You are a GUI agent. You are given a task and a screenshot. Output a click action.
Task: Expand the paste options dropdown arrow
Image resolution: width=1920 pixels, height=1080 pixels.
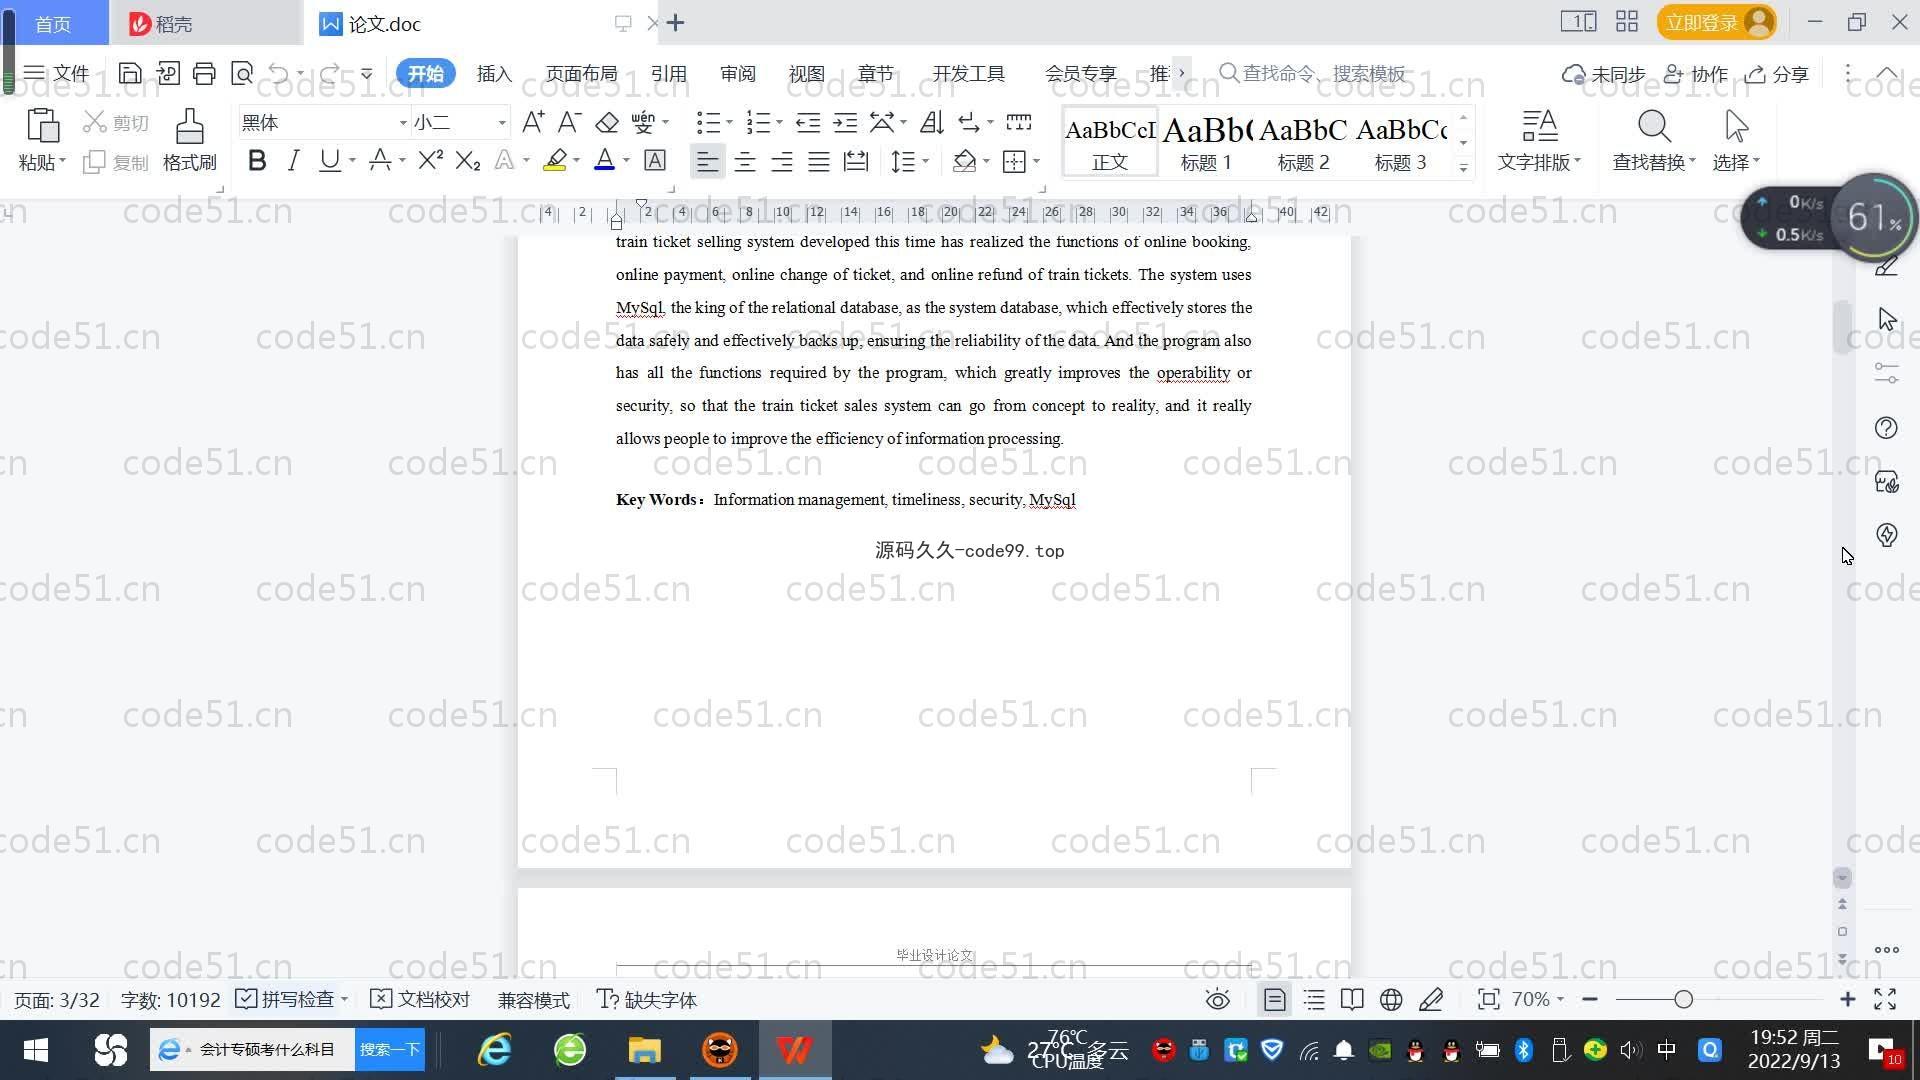(x=62, y=161)
